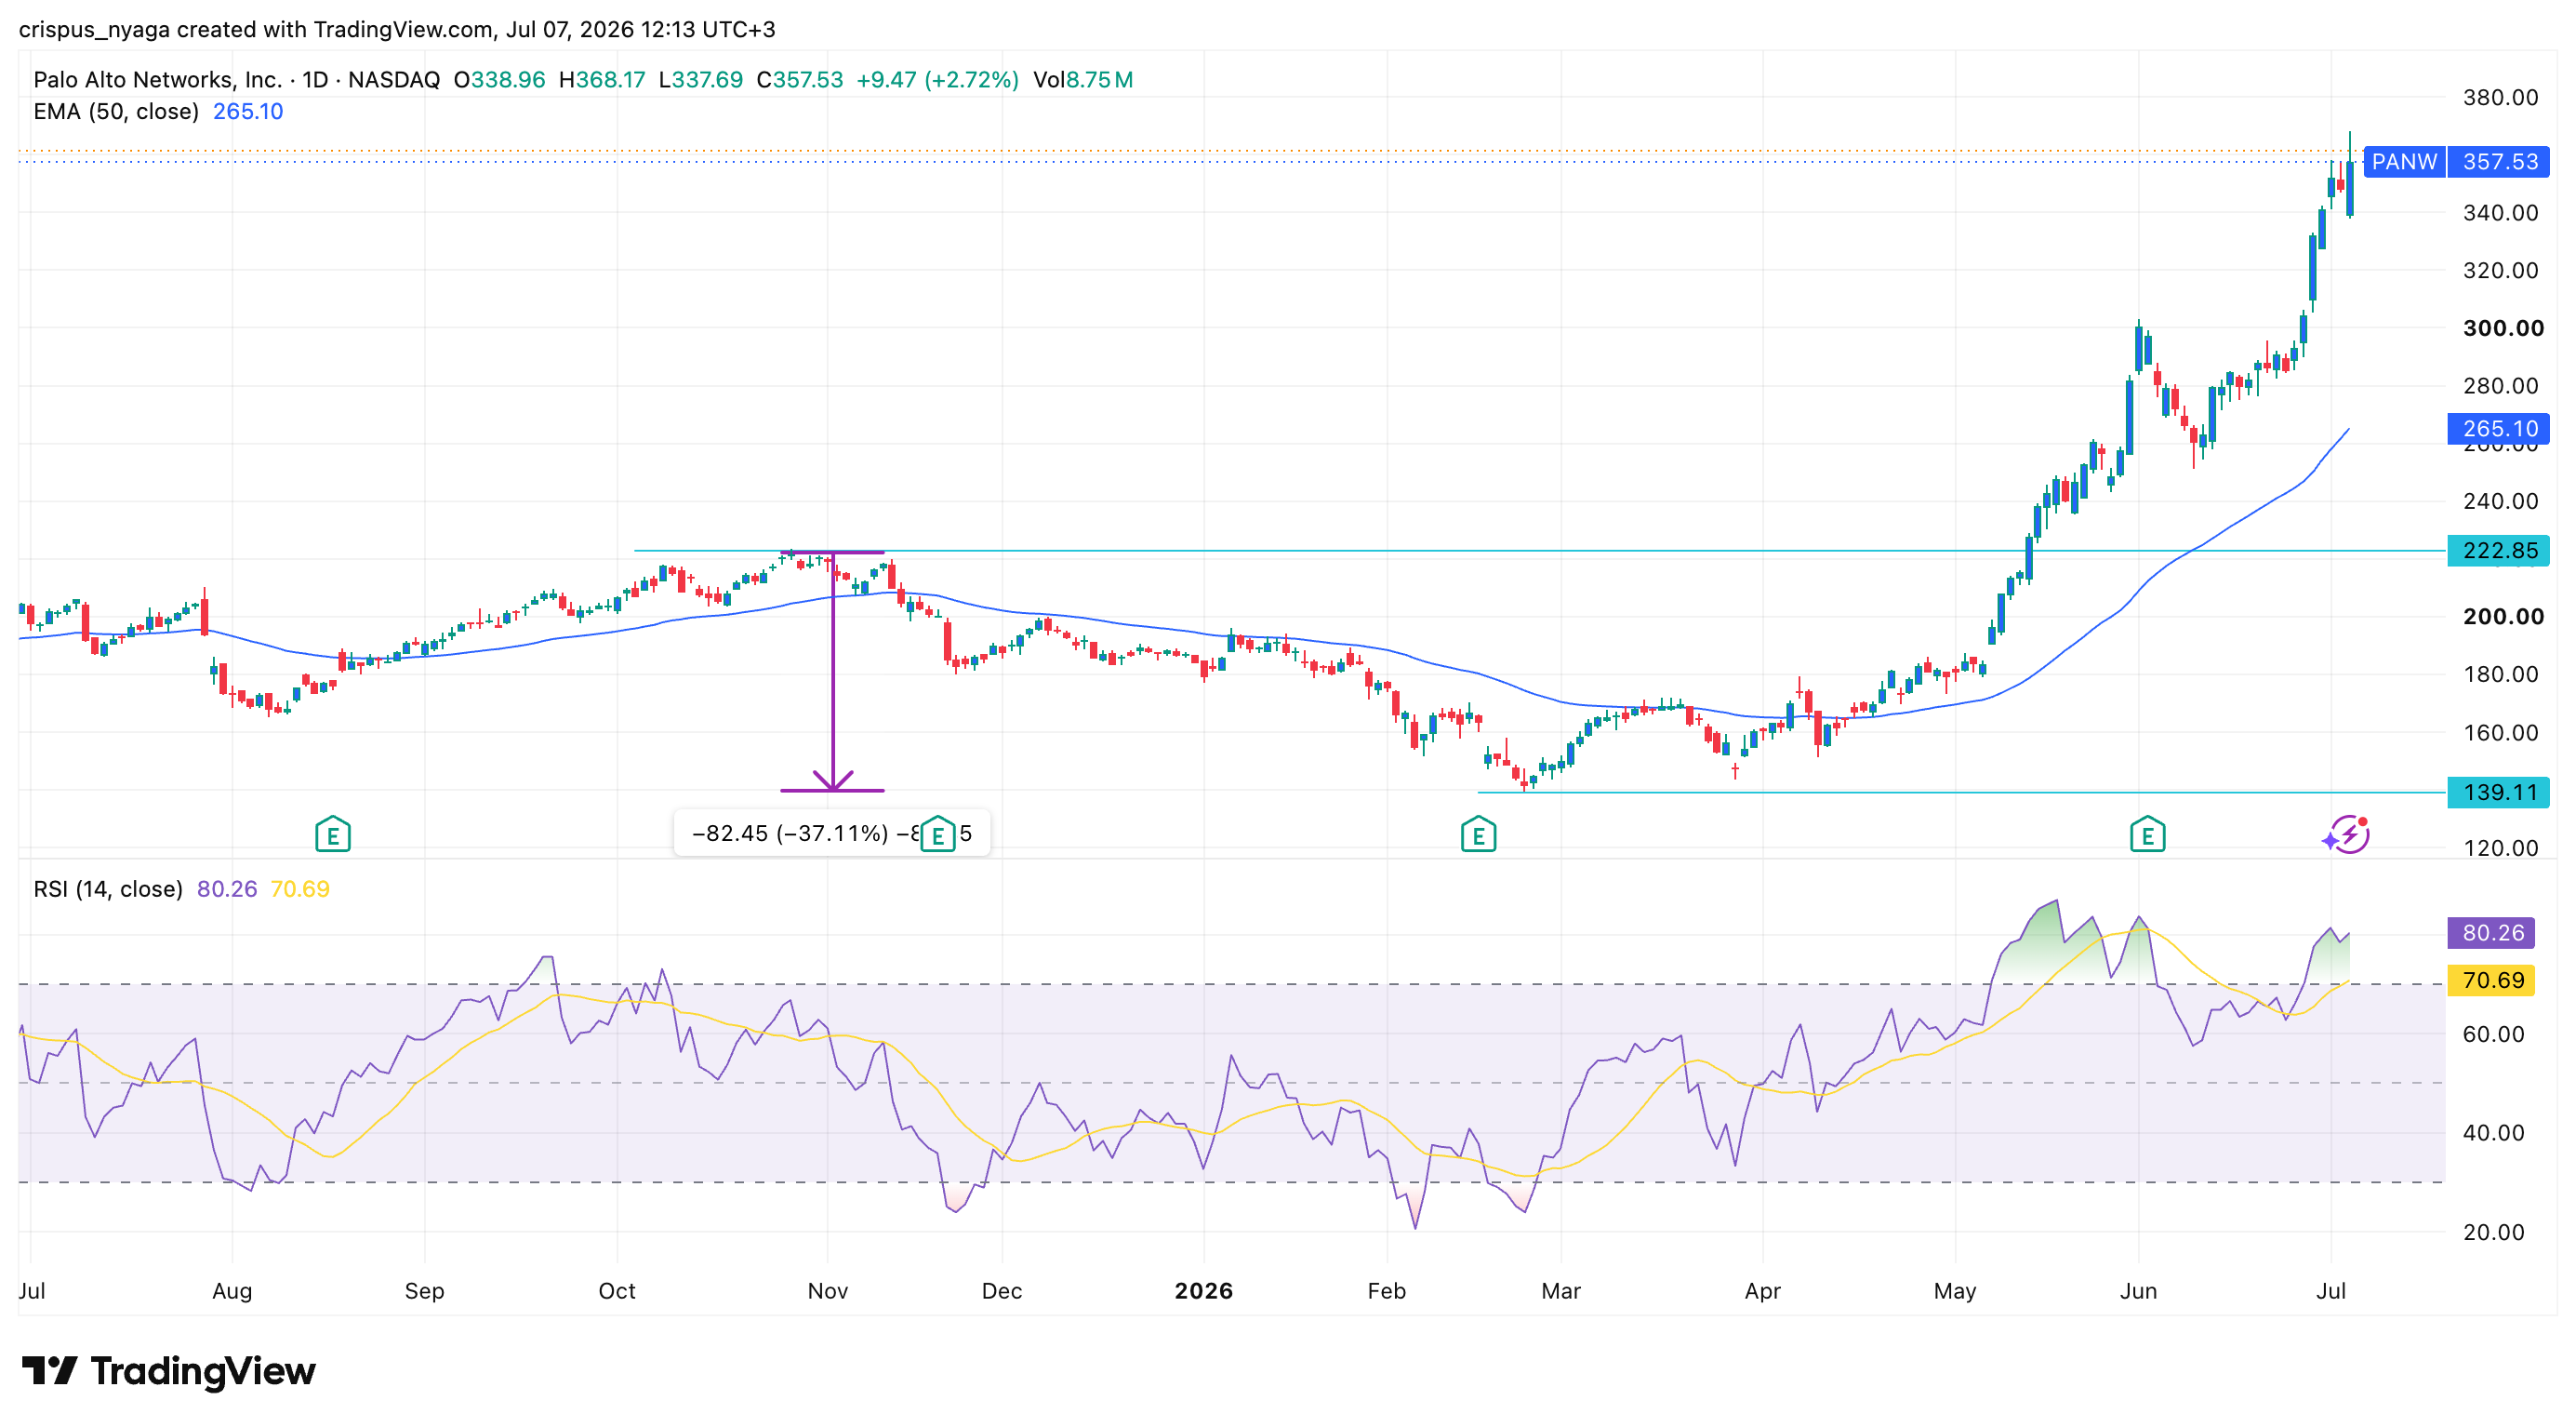Click the 20.00 RSI scale label
This screenshot has height=1427, width=2576.
2493,1233
